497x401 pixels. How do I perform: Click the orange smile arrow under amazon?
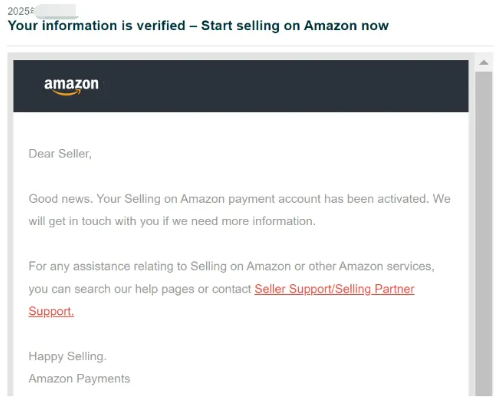point(67,93)
